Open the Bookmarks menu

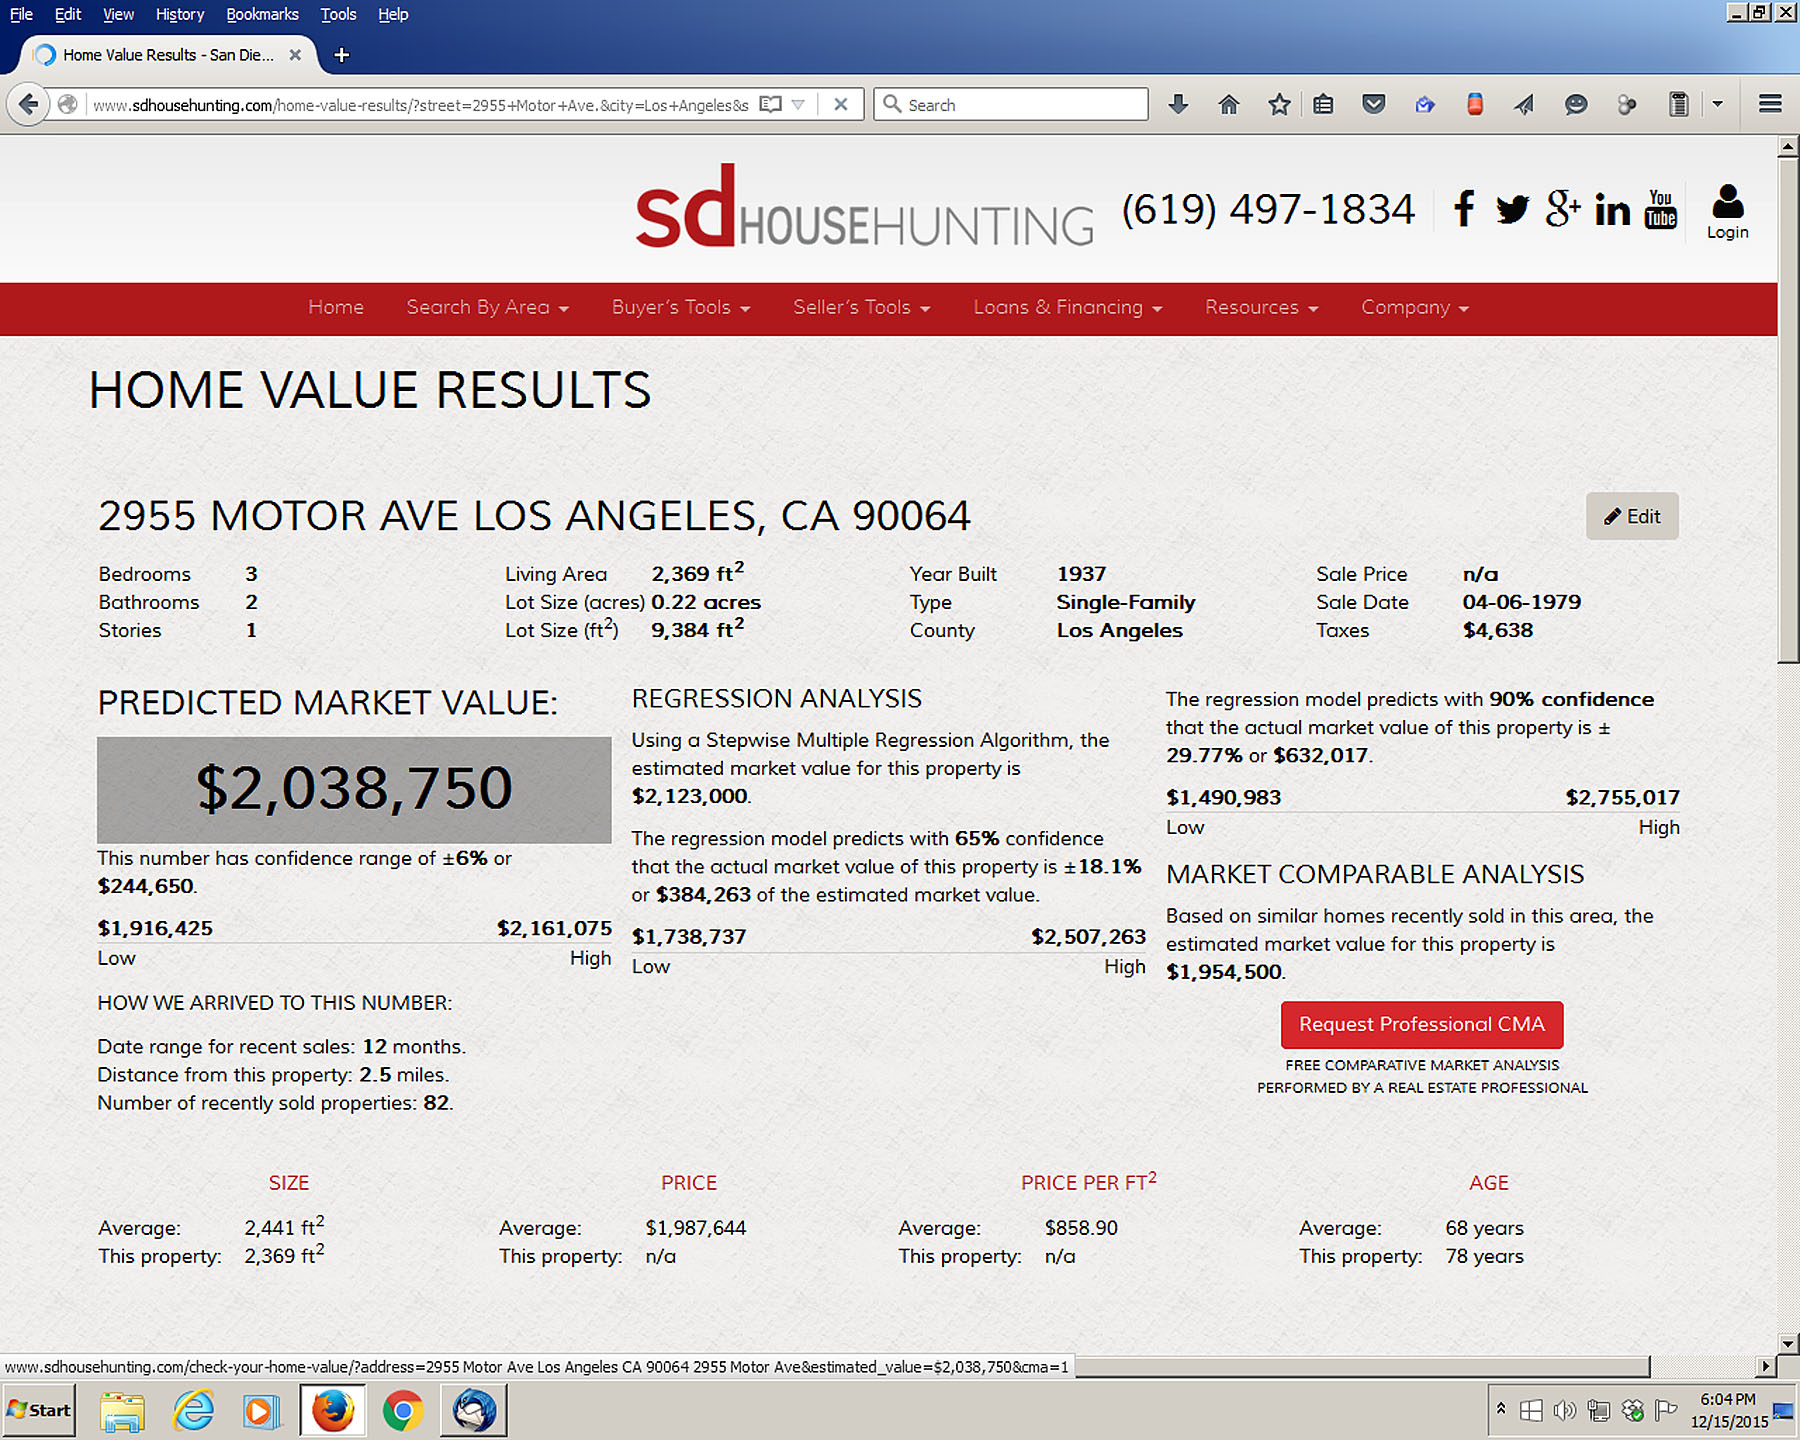coord(262,14)
